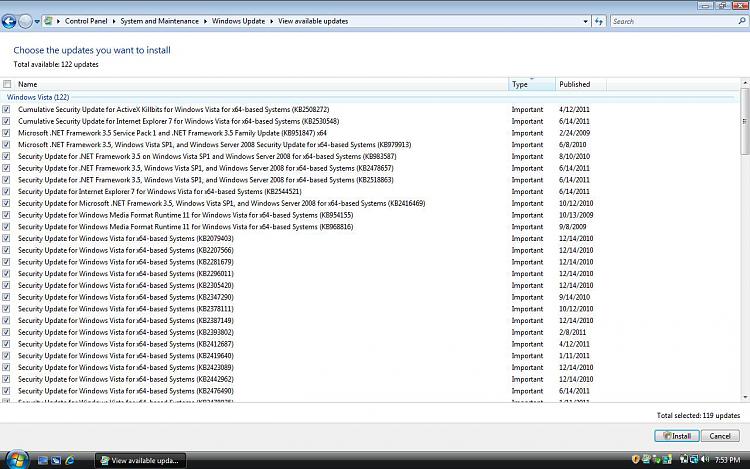The width and height of the screenshot is (750, 469).
Task: Click the View available updates breadcrumb
Action: coord(313,21)
